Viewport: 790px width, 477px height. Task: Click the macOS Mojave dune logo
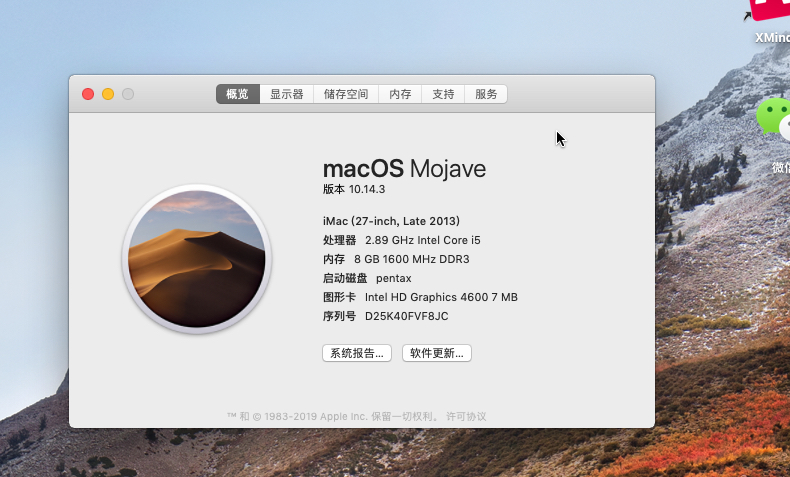(196, 259)
